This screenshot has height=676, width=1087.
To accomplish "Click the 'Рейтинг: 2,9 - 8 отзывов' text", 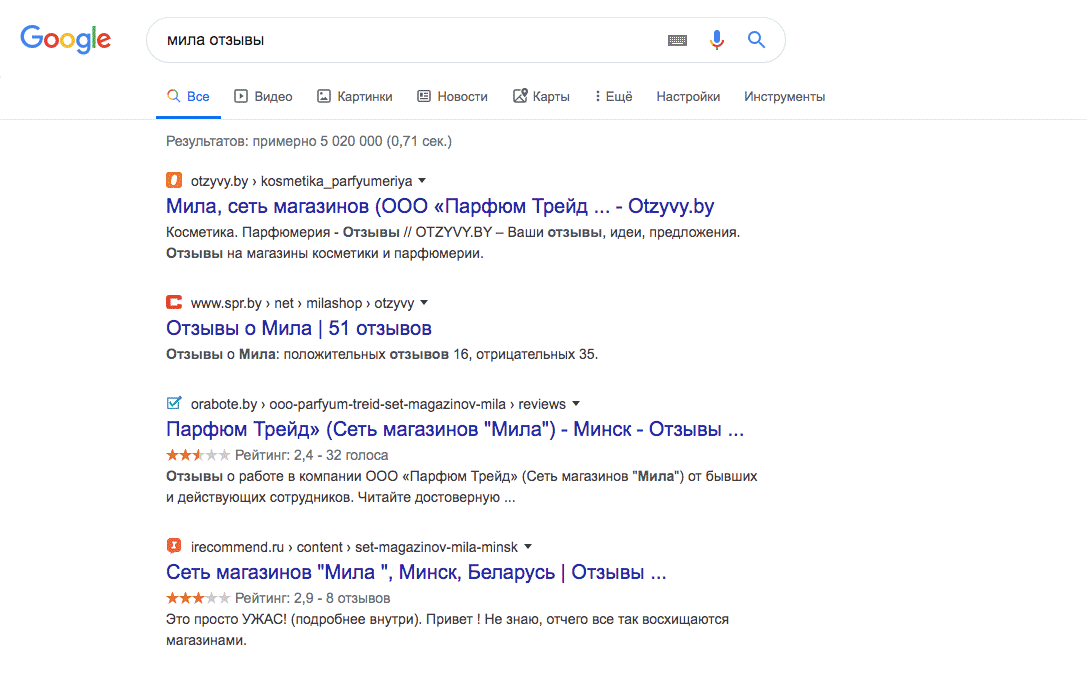I will [313, 598].
